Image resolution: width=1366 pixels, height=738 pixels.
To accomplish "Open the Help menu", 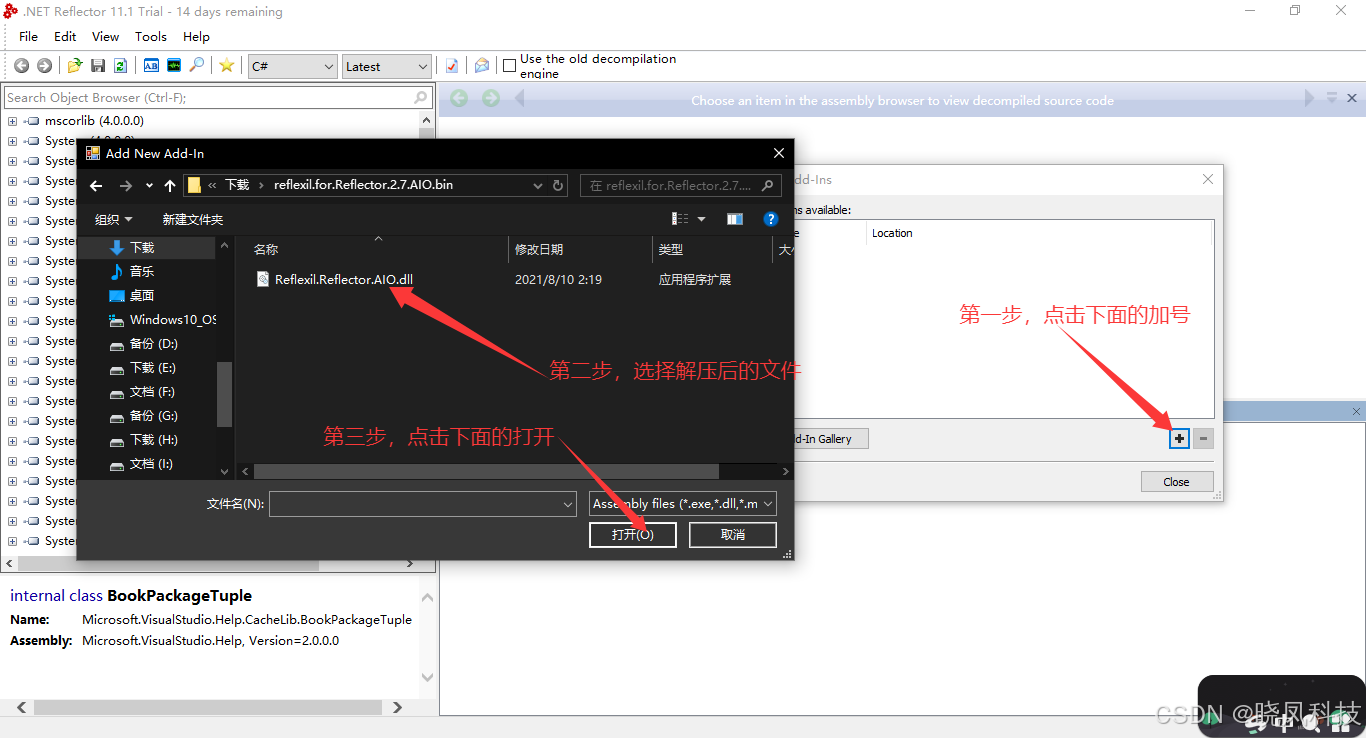I will click(x=196, y=36).
